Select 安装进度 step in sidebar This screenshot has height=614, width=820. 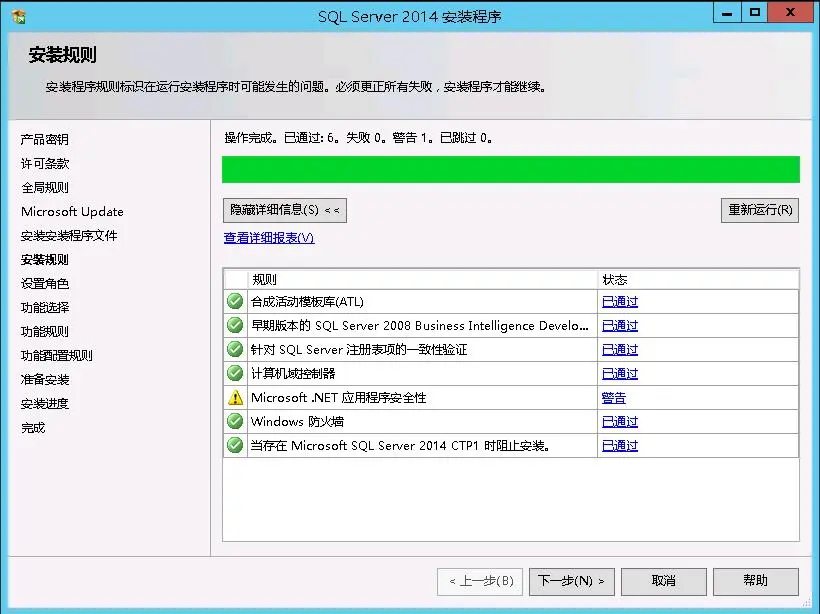point(45,404)
